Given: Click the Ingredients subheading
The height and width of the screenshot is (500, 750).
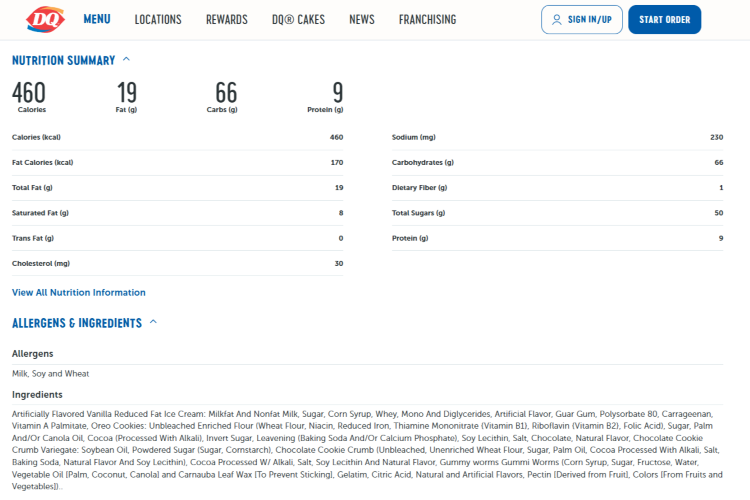Looking at the screenshot, I should tap(37, 395).
